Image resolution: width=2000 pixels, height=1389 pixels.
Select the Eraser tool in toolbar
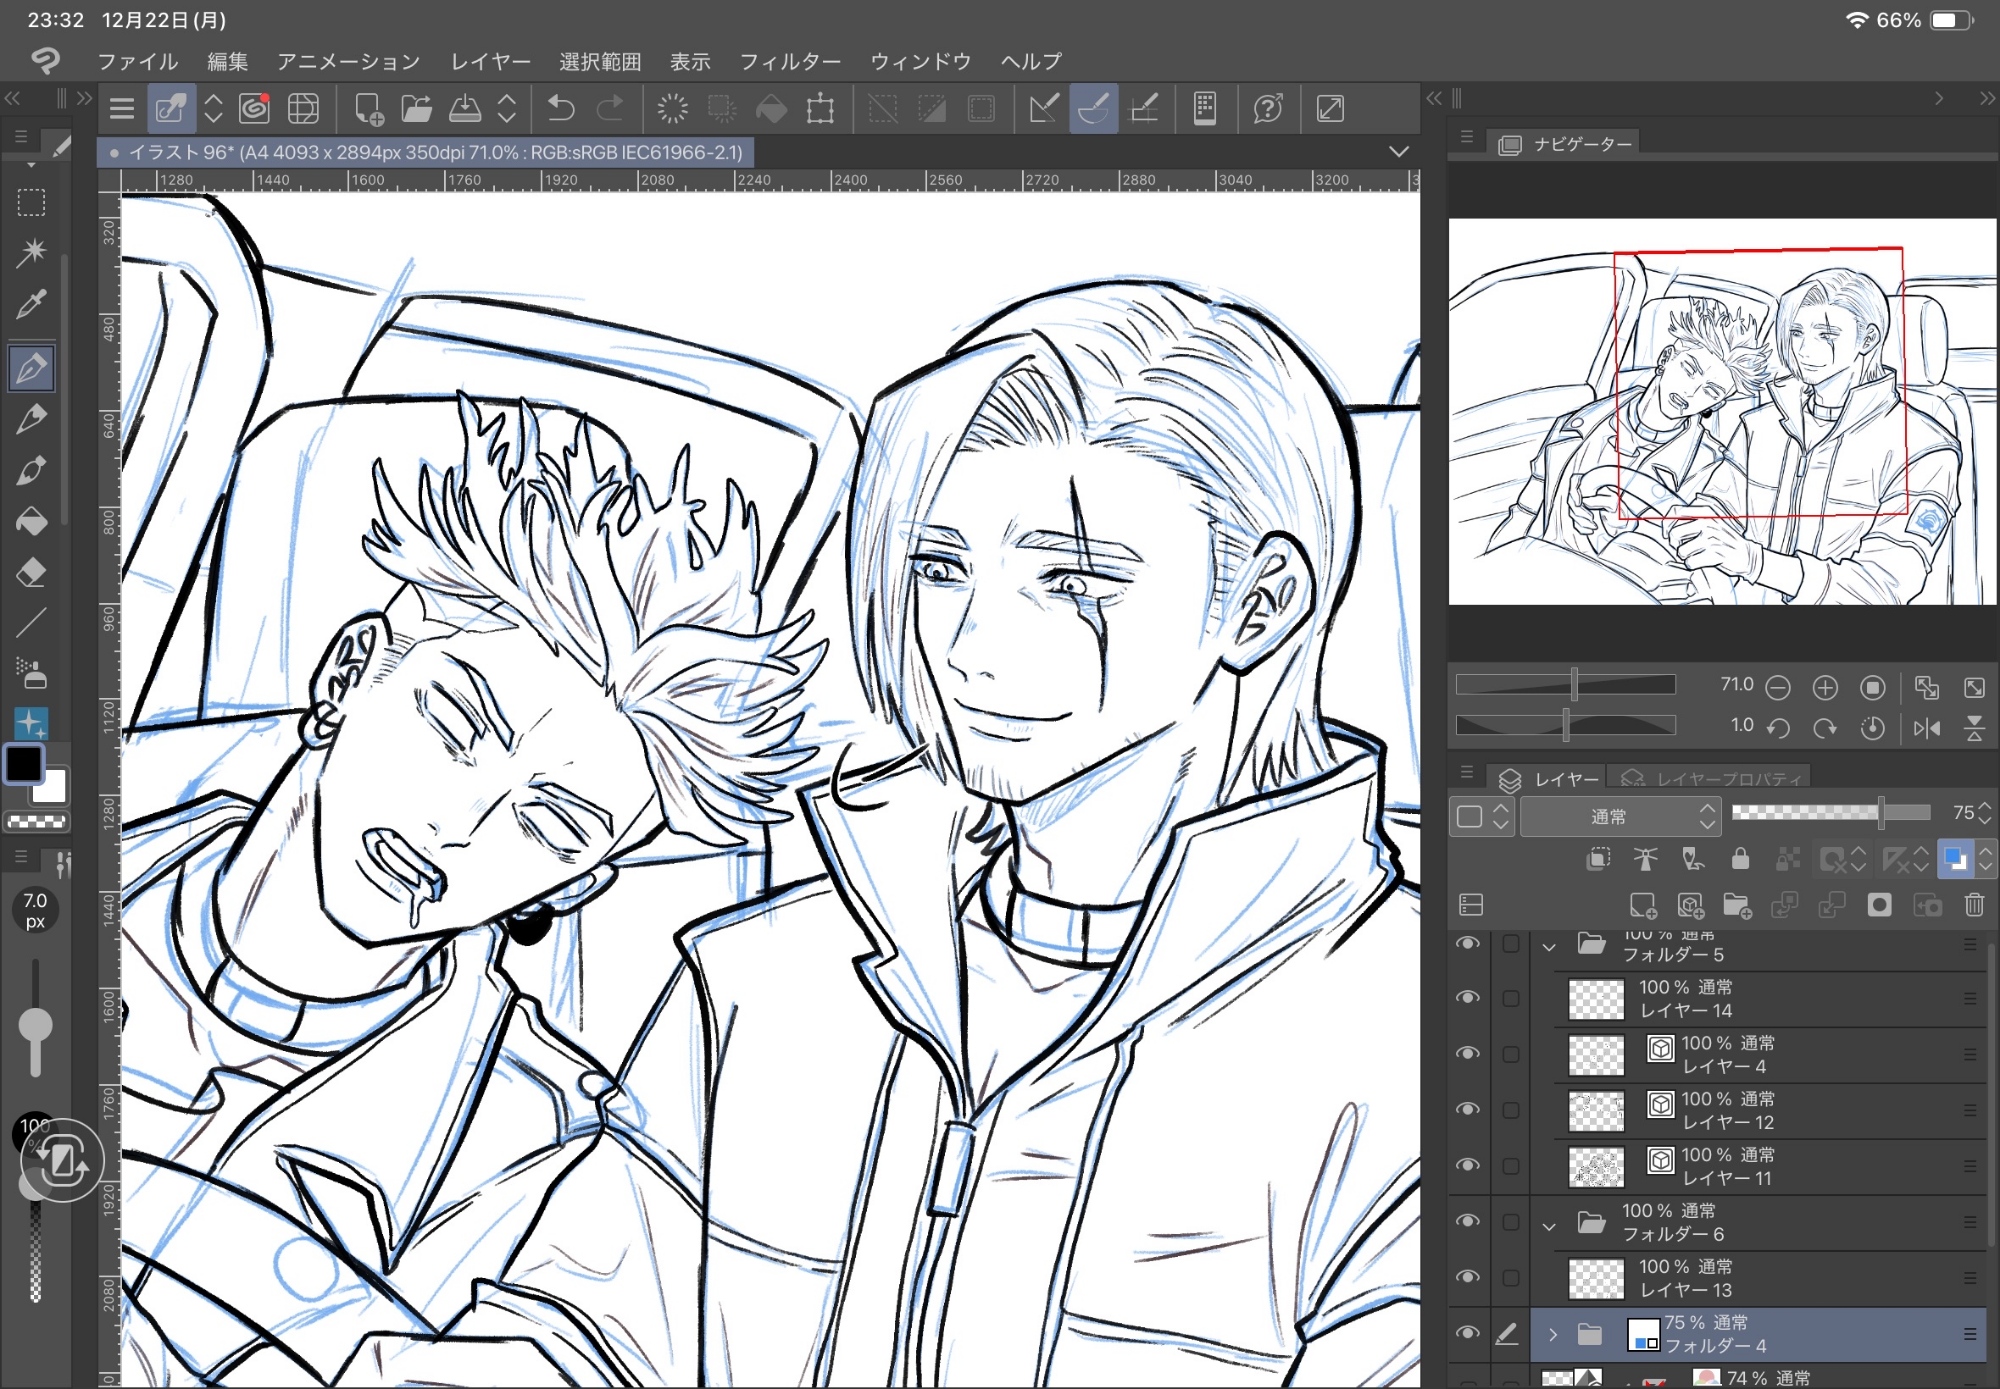(31, 573)
